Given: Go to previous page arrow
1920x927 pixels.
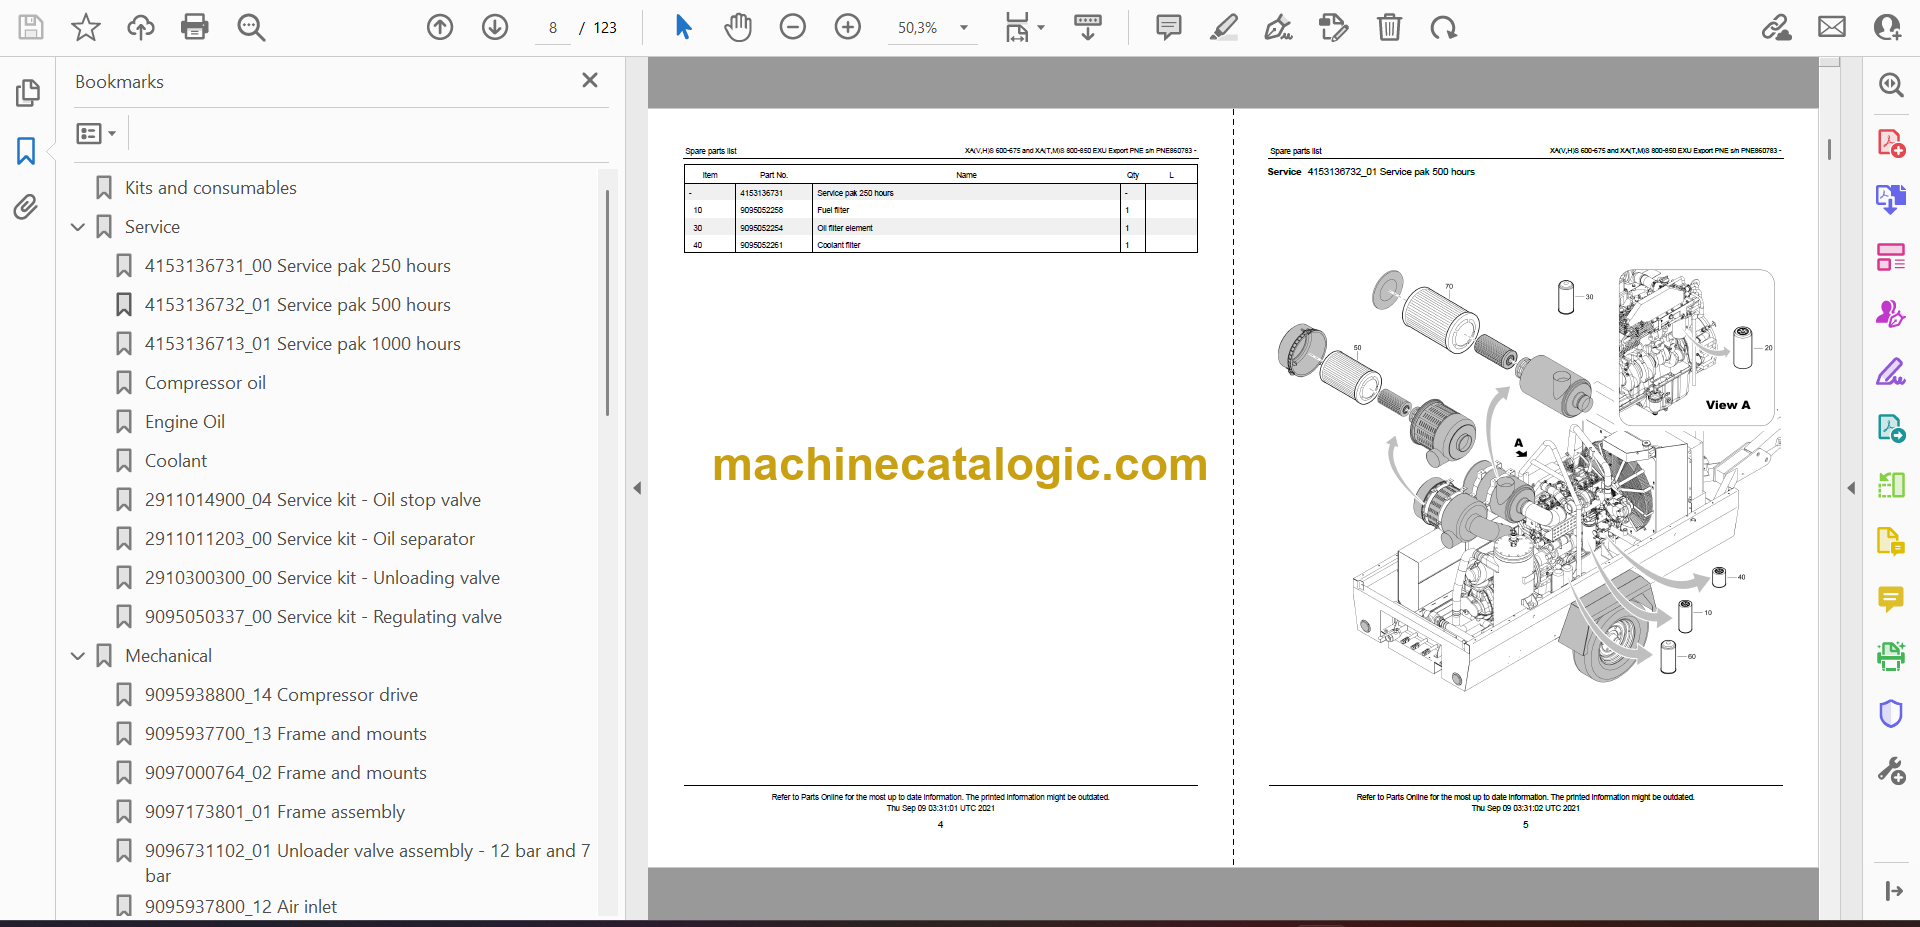Looking at the screenshot, I should [x=440, y=27].
